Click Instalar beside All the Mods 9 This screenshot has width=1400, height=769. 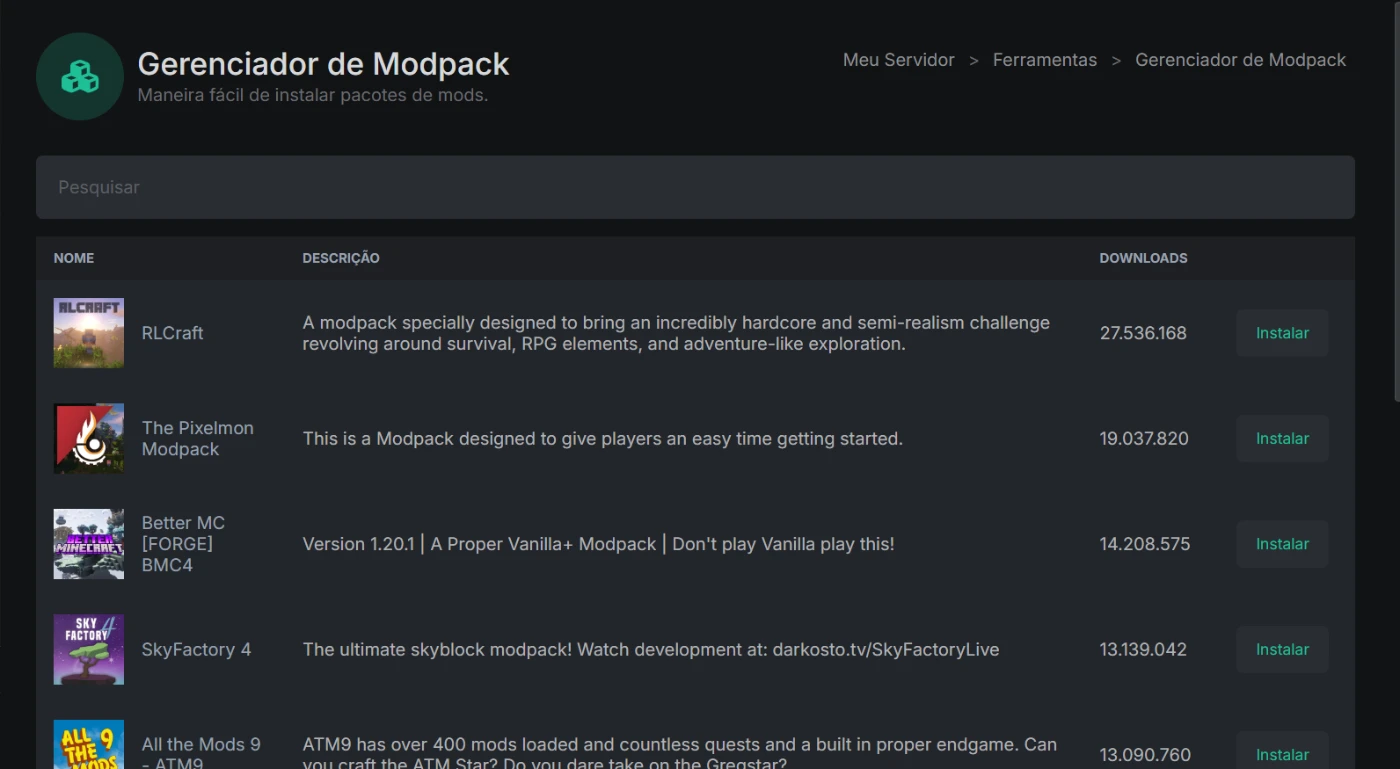coord(1282,754)
